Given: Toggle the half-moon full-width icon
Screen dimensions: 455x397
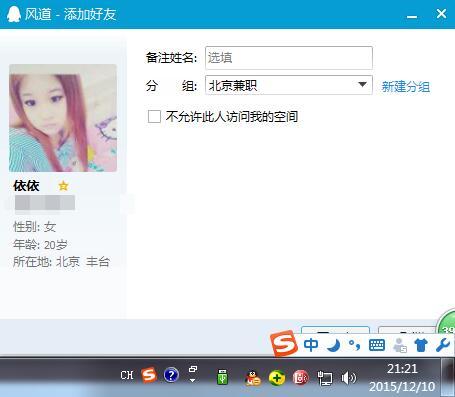Looking at the screenshot, I should 334,345.
